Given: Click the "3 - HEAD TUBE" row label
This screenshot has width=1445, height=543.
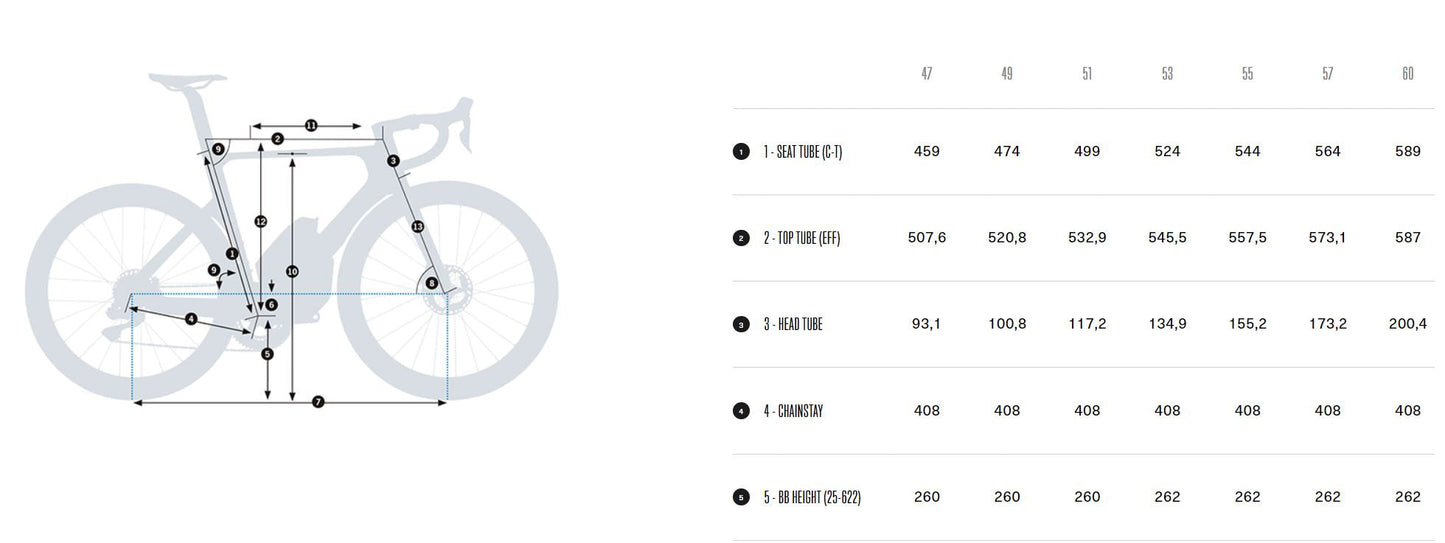Looking at the screenshot, I should [x=792, y=325].
